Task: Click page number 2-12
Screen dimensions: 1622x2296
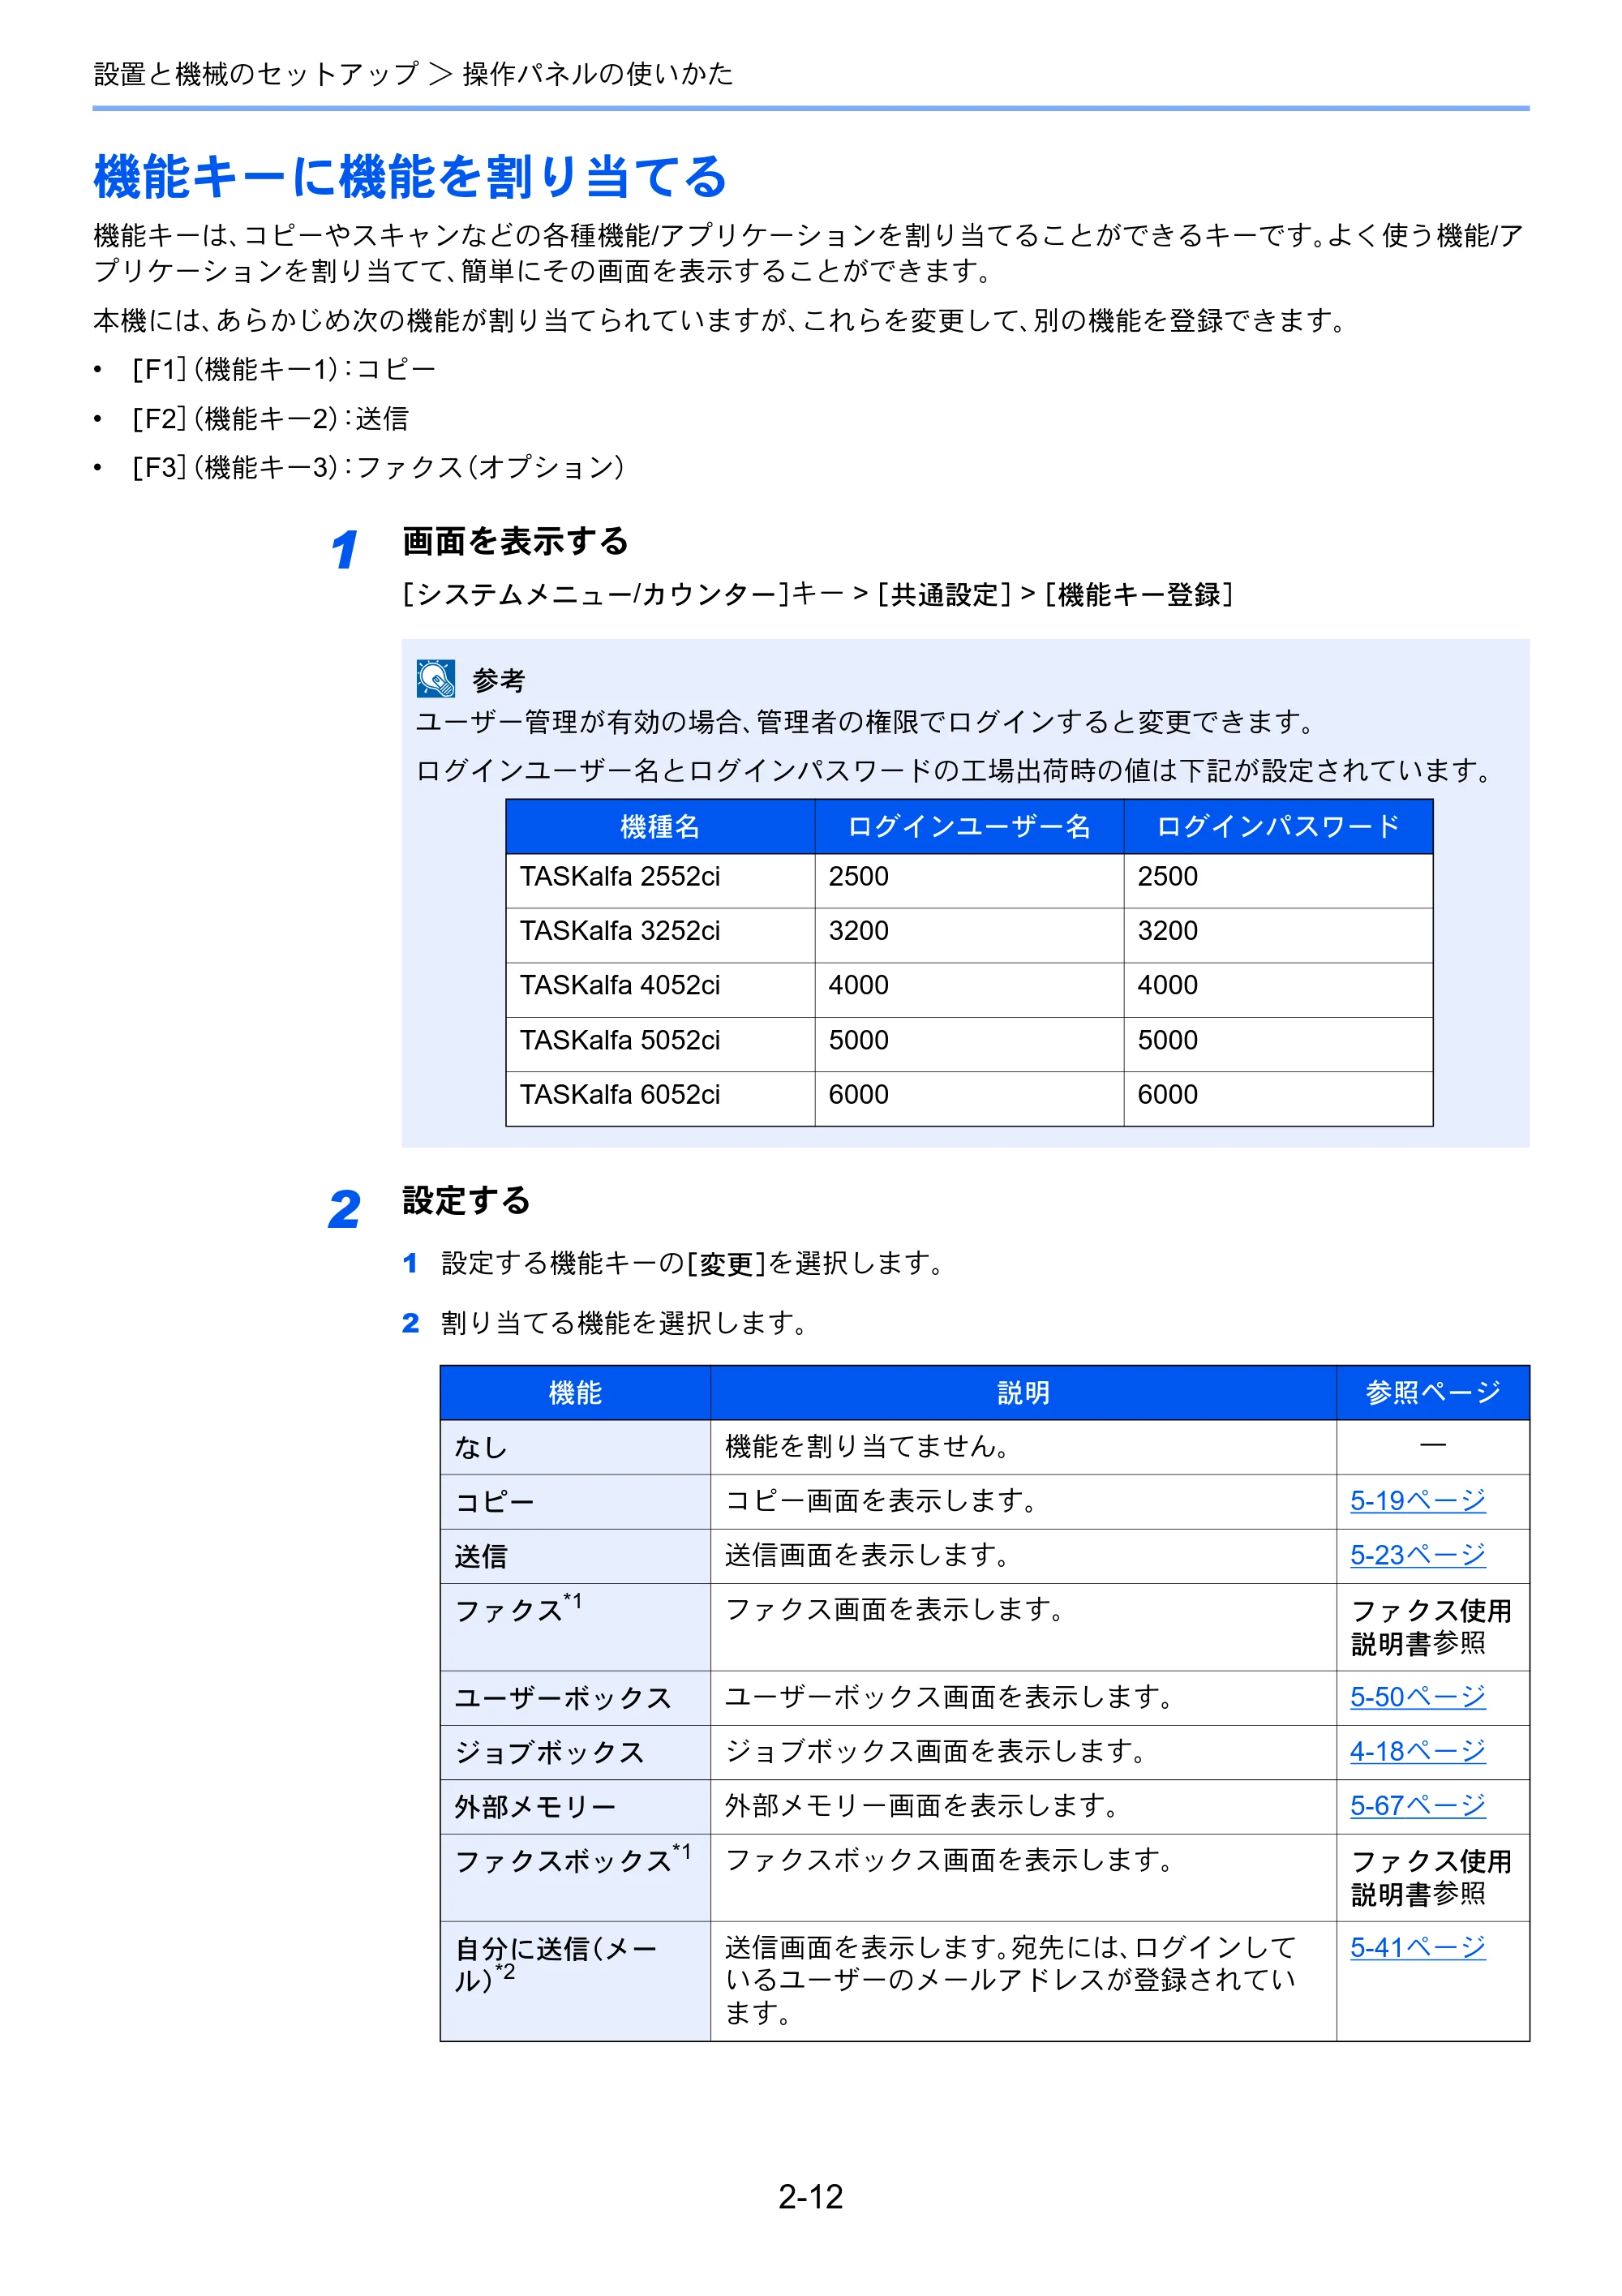Action: point(811,2197)
